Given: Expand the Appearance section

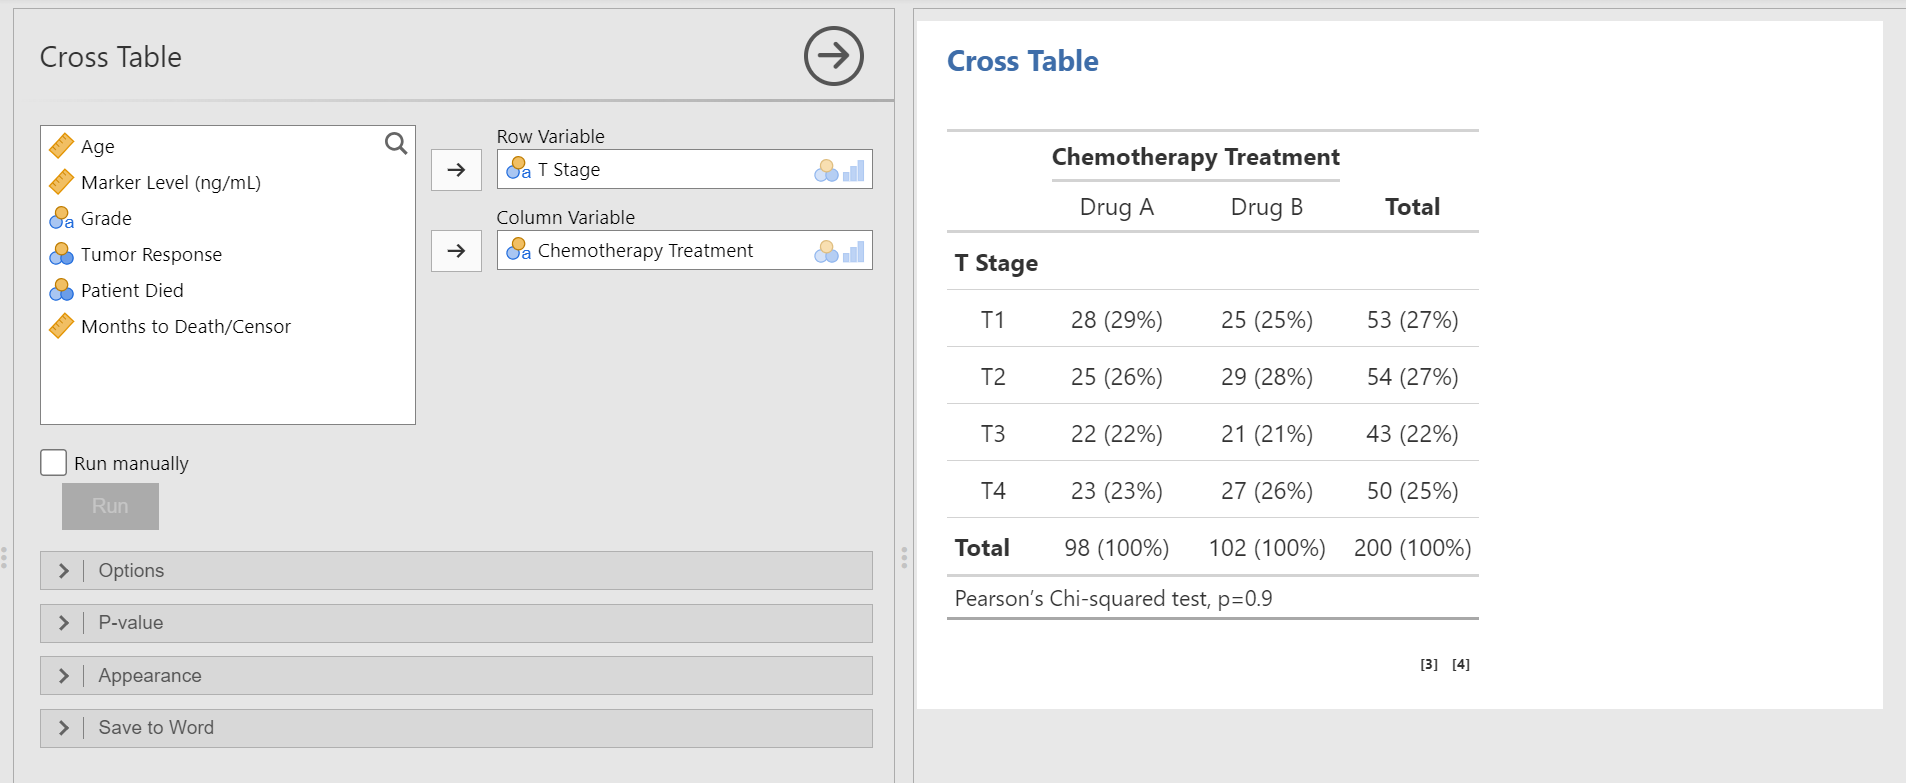Looking at the screenshot, I should (456, 675).
